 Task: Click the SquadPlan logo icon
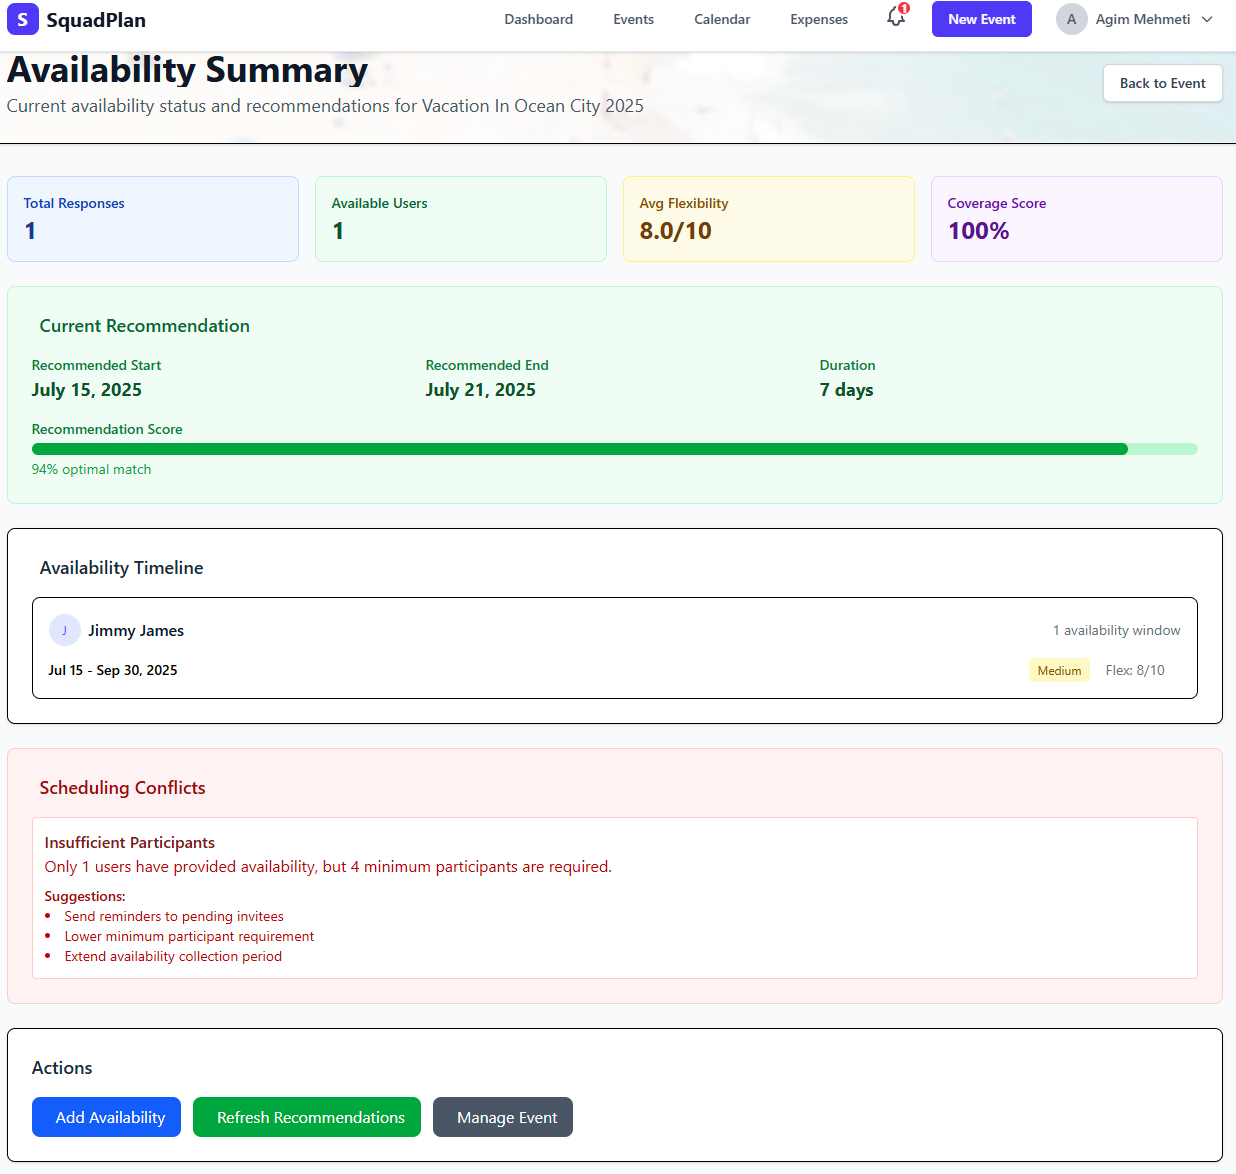coord(23,19)
